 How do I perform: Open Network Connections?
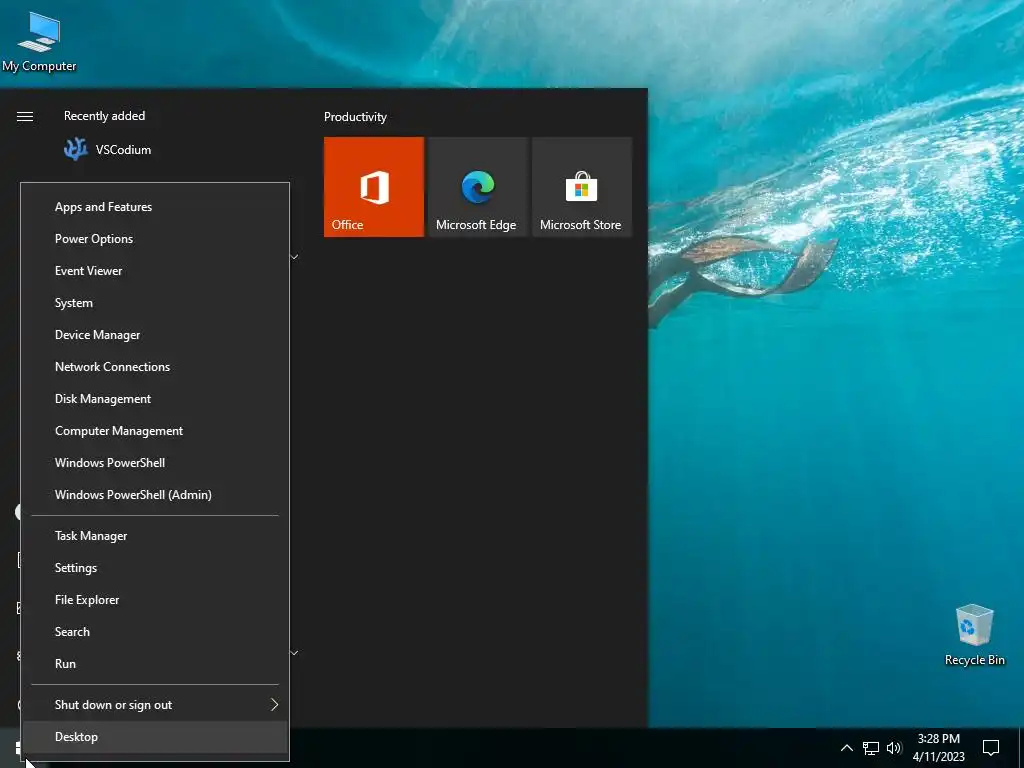[x=155, y=367]
